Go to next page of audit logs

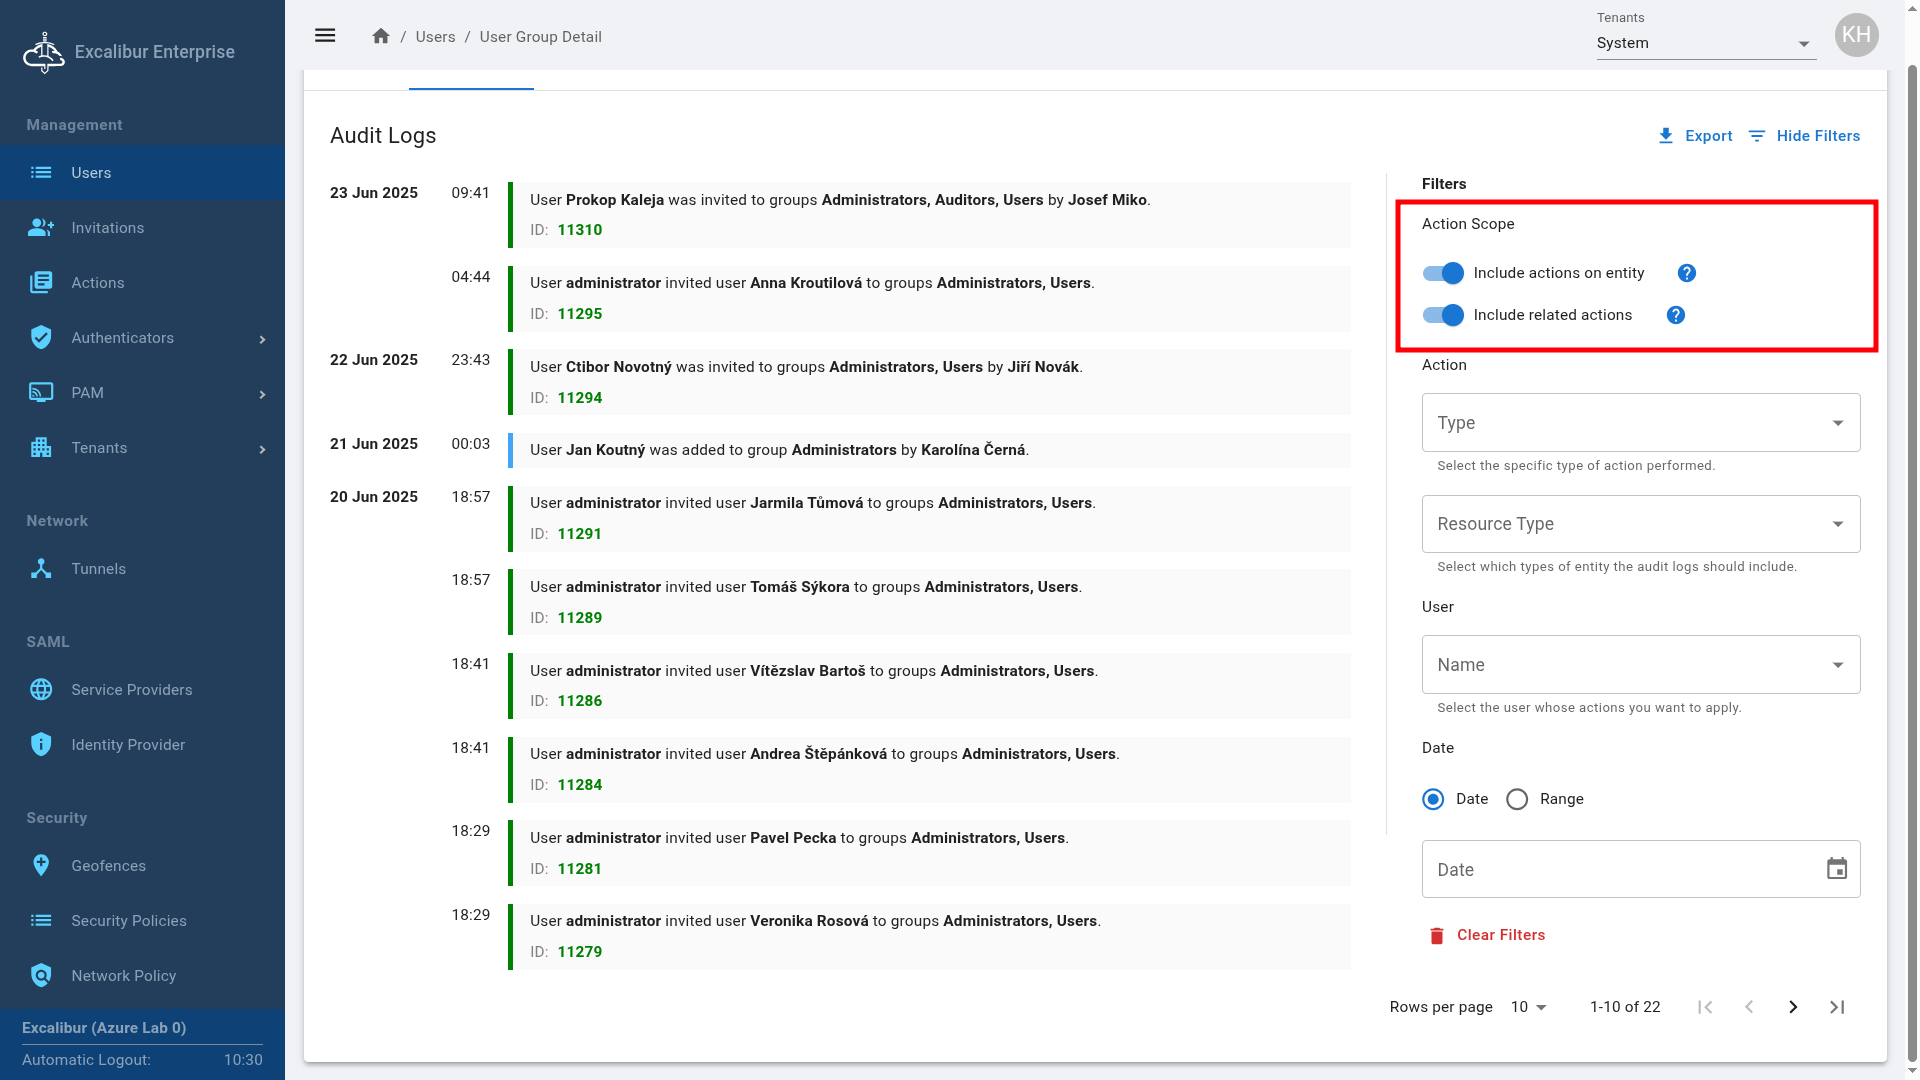click(x=1792, y=1007)
